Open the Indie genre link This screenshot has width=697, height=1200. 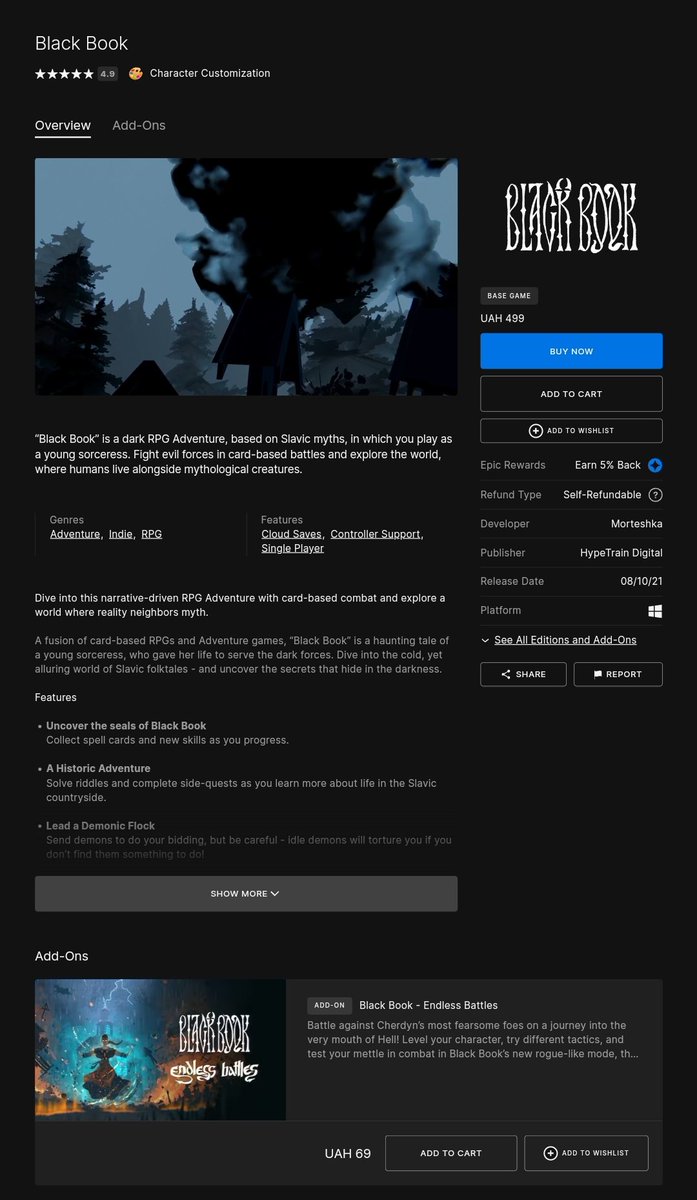coord(120,534)
